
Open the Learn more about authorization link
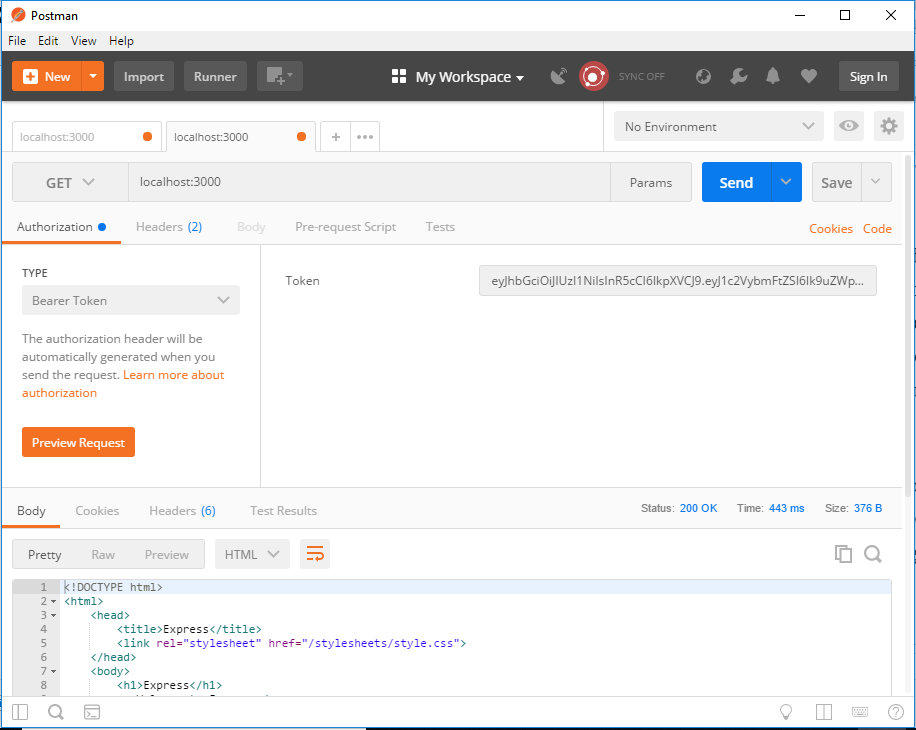(173, 374)
